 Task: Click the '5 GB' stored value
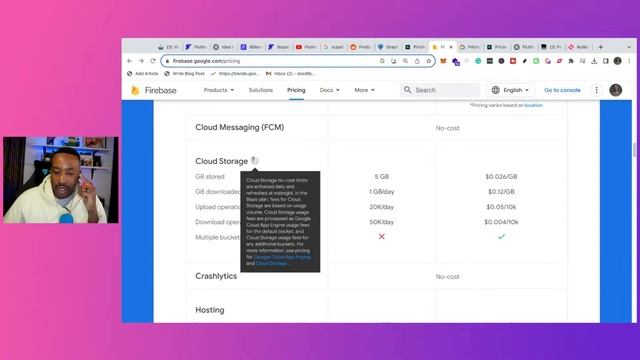[382, 177]
